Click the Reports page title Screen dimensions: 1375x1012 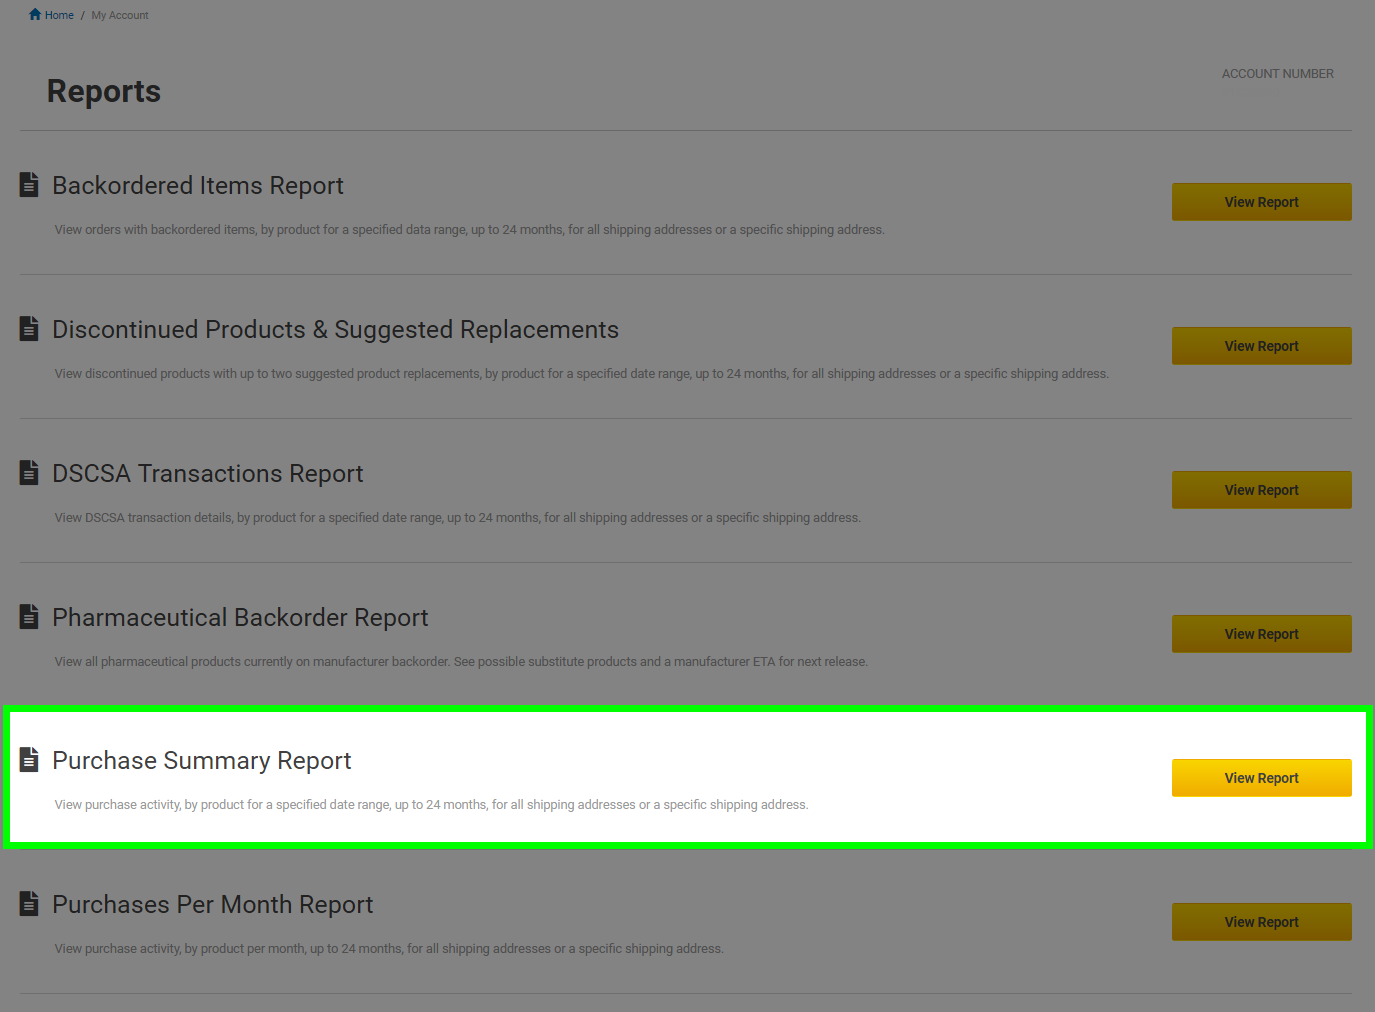pyautogui.click(x=104, y=91)
